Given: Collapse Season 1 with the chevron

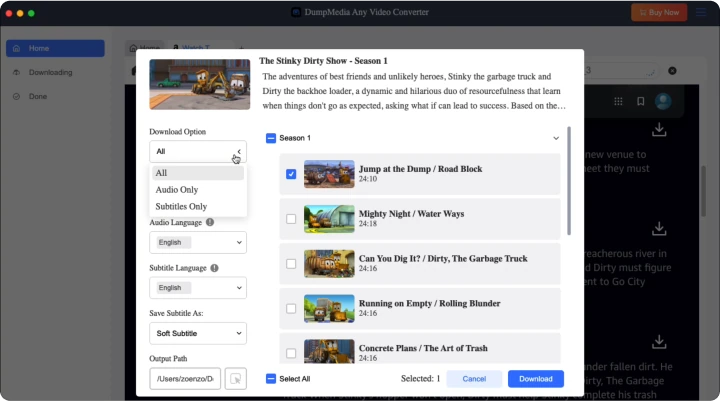Looking at the screenshot, I should pyautogui.click(x=556, y=138).
